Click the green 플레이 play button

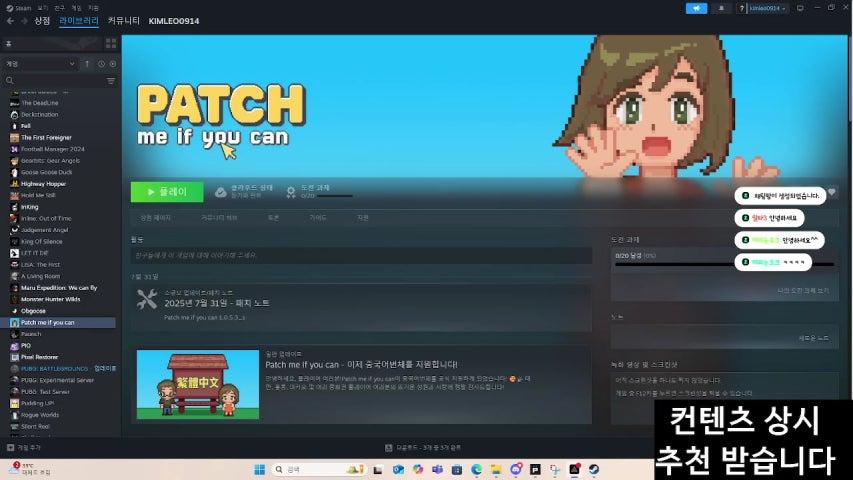pos(167,192)
